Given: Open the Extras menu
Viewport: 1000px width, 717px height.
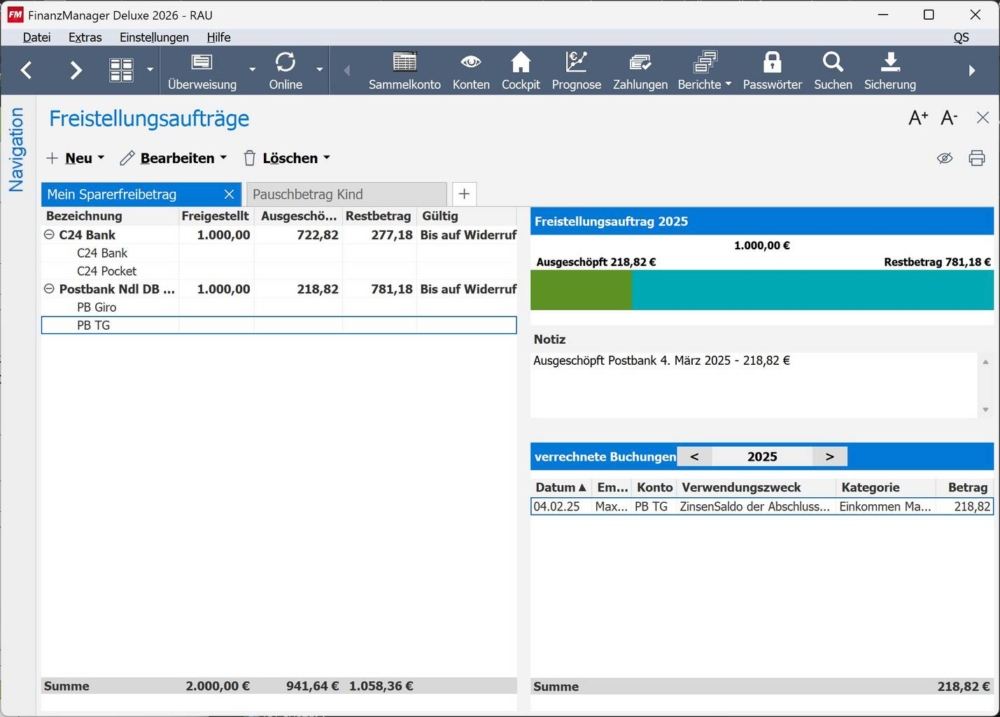Looking at the screenshot, I should tap(84, 37).
